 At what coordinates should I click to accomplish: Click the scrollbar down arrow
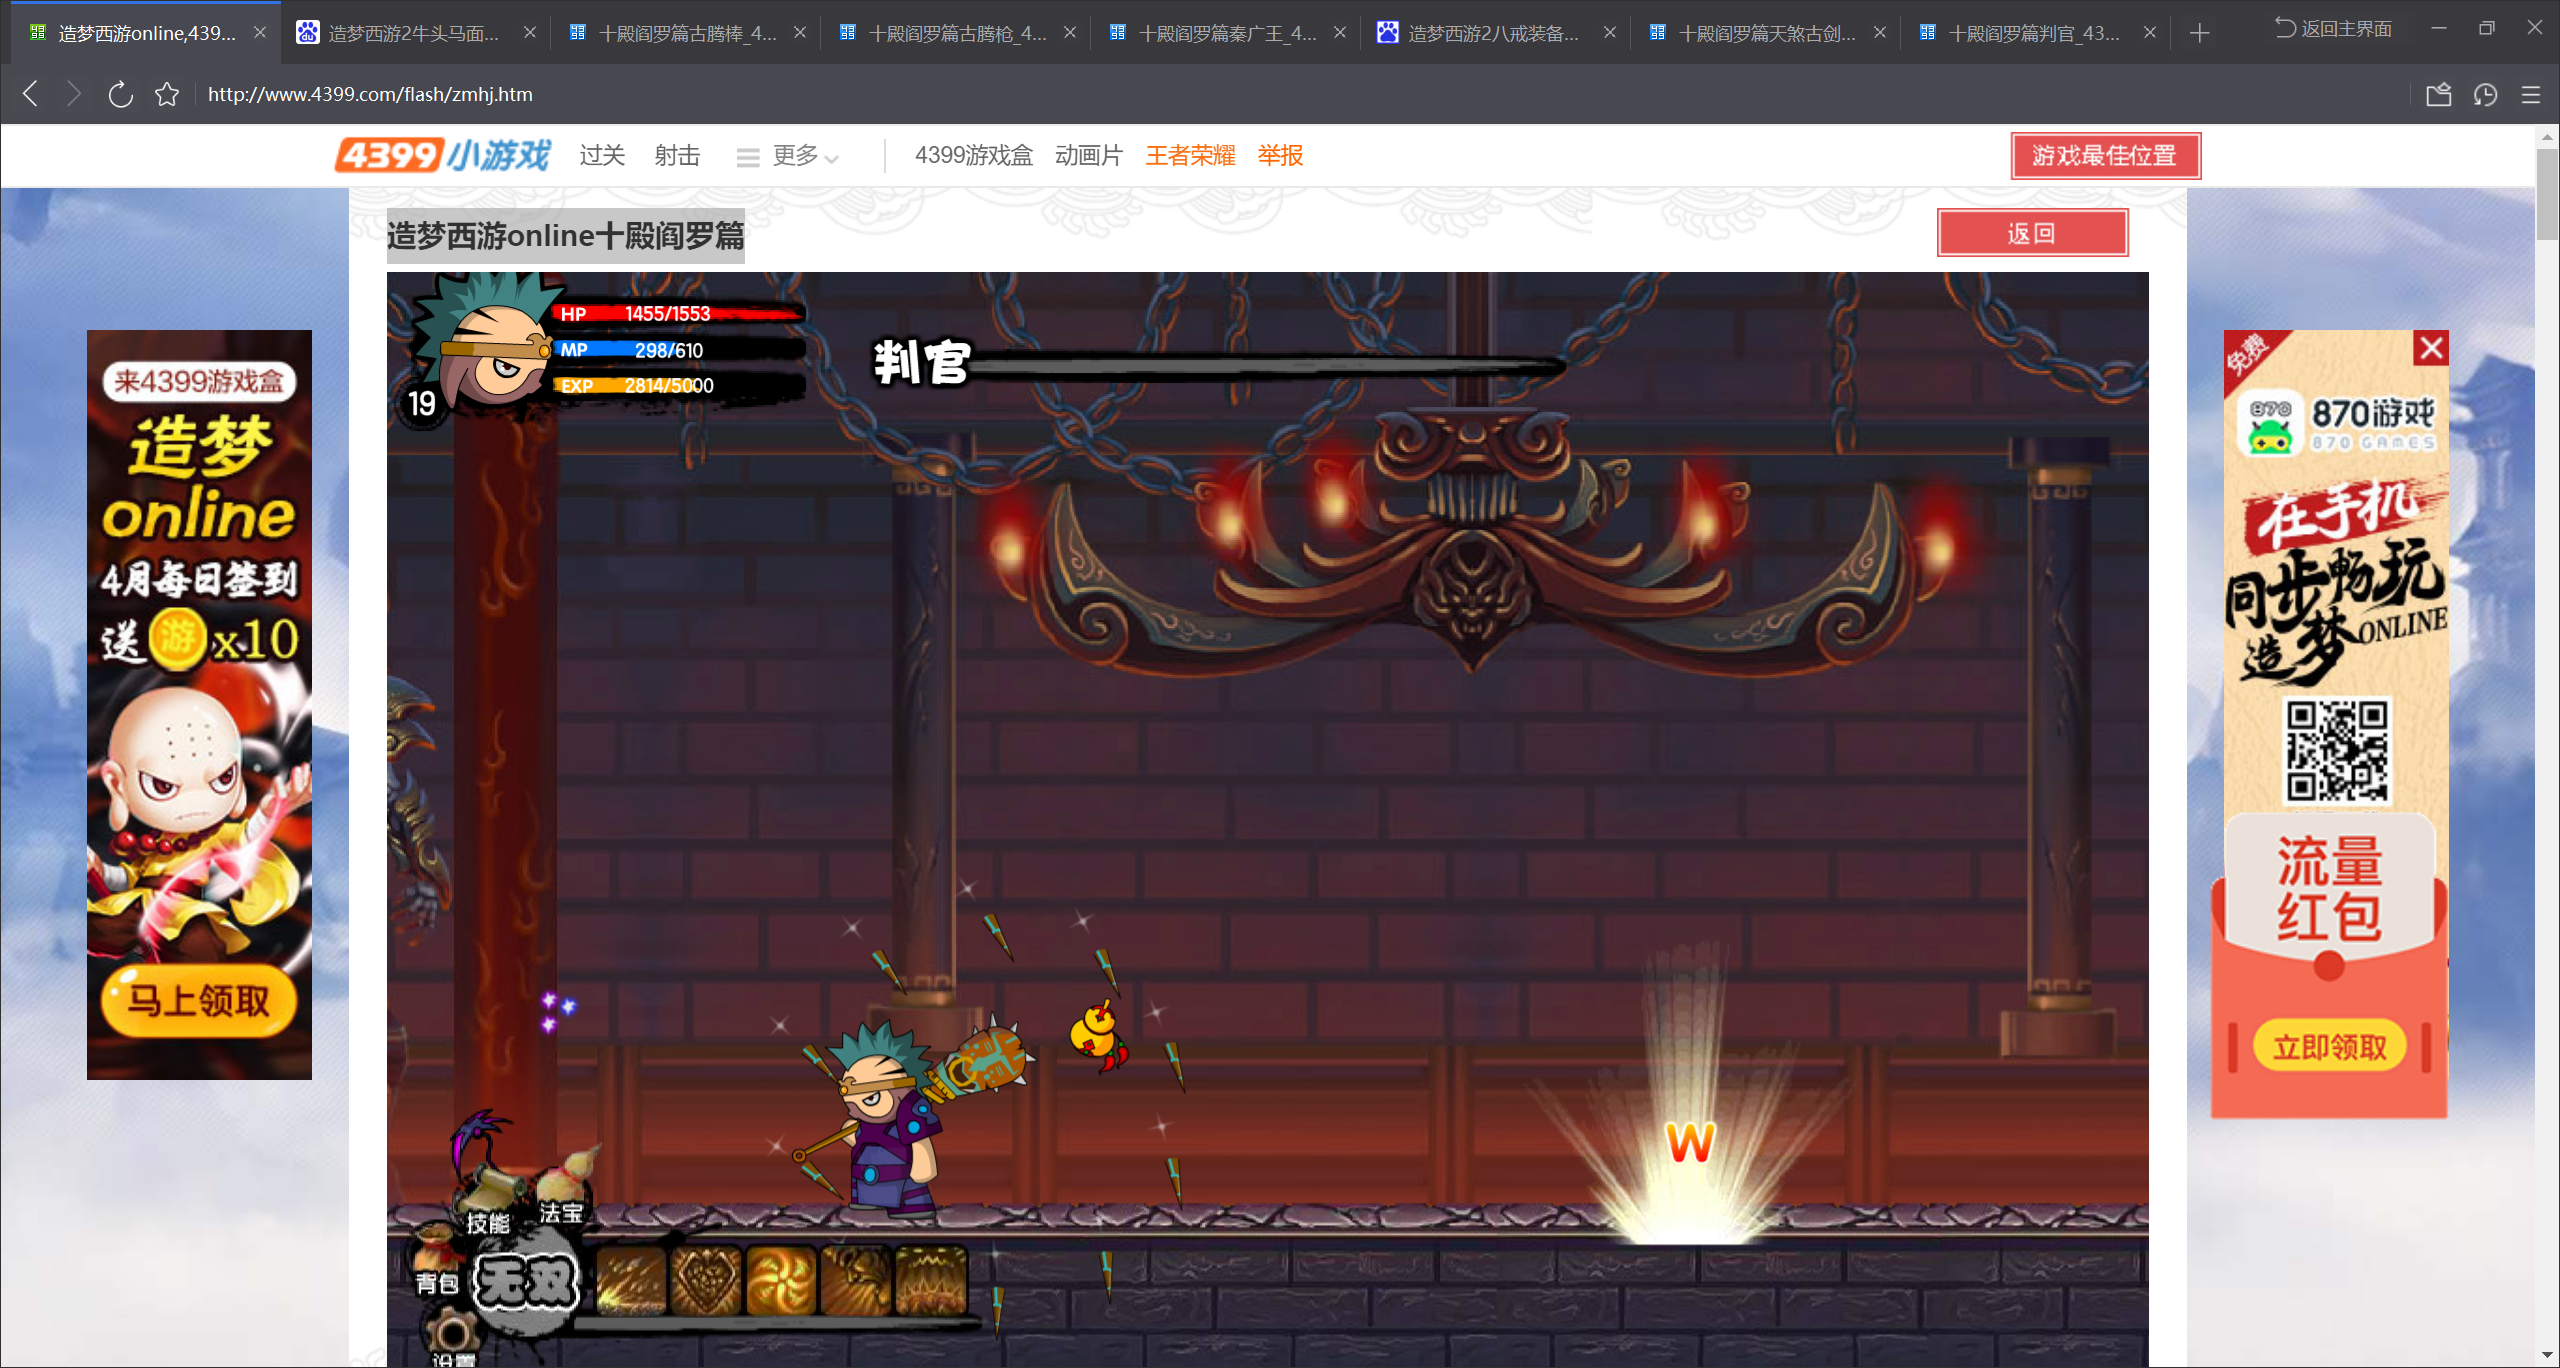2547,1356
